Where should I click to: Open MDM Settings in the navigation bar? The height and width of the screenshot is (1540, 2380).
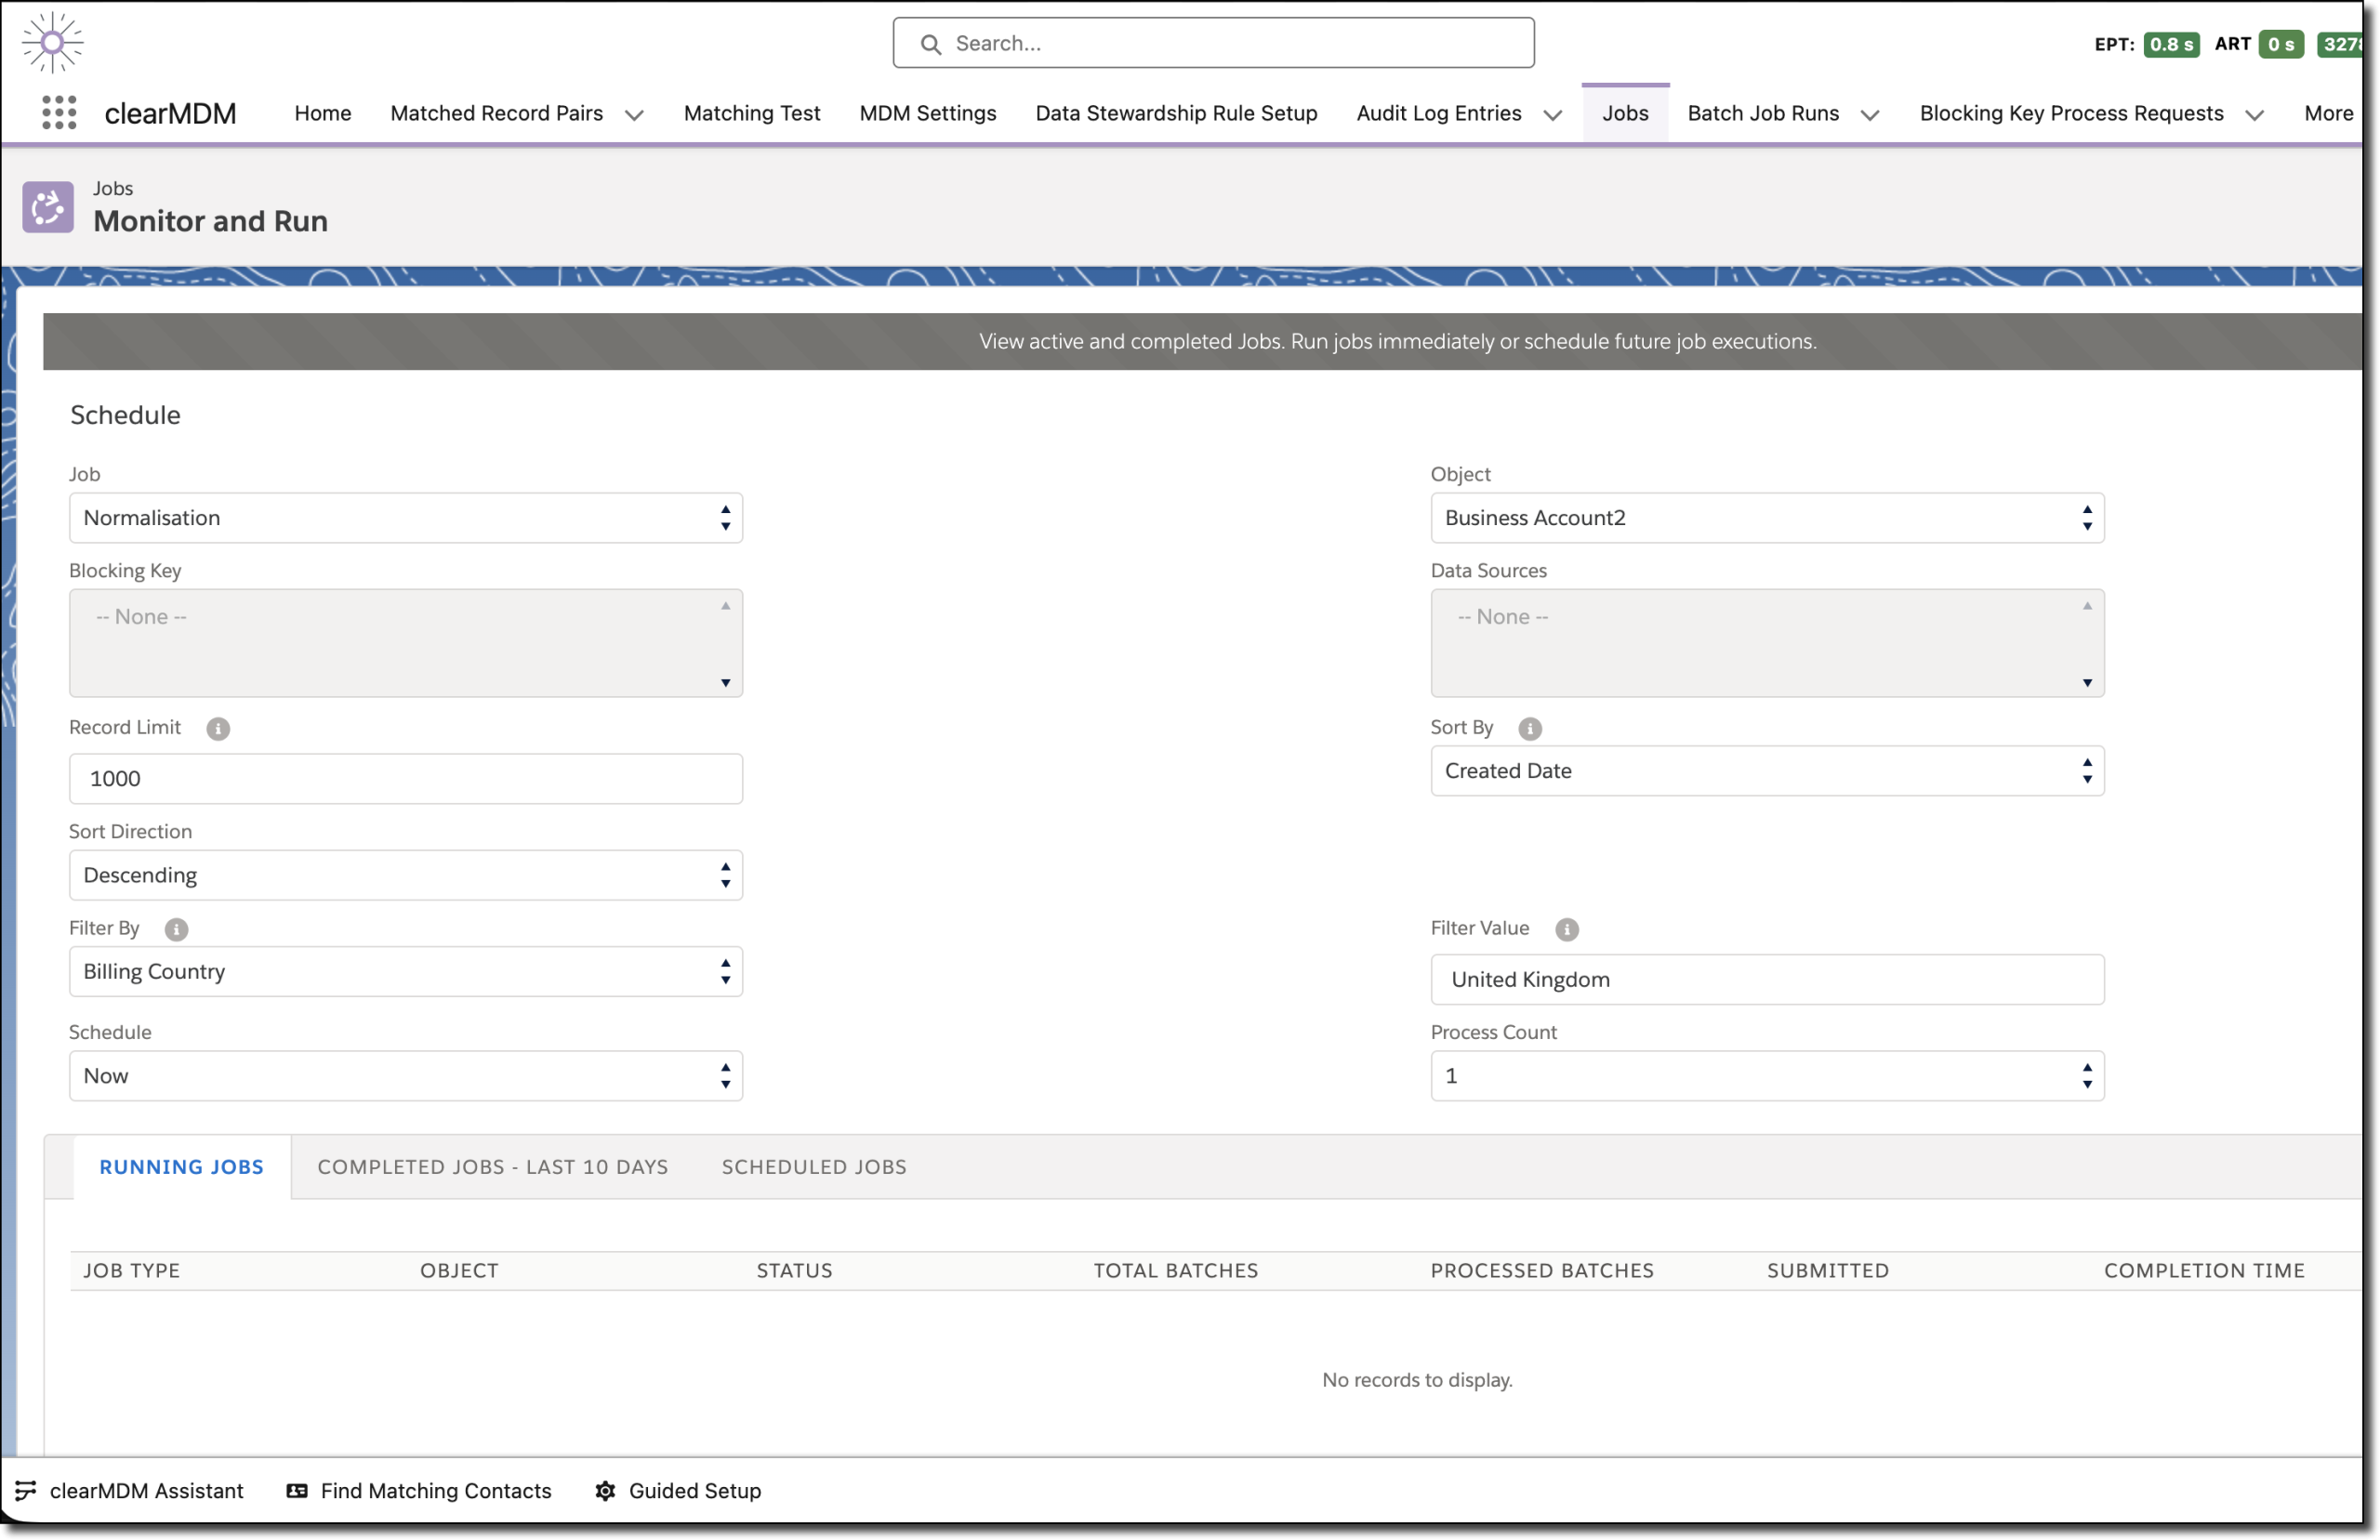tap(927, 113)
